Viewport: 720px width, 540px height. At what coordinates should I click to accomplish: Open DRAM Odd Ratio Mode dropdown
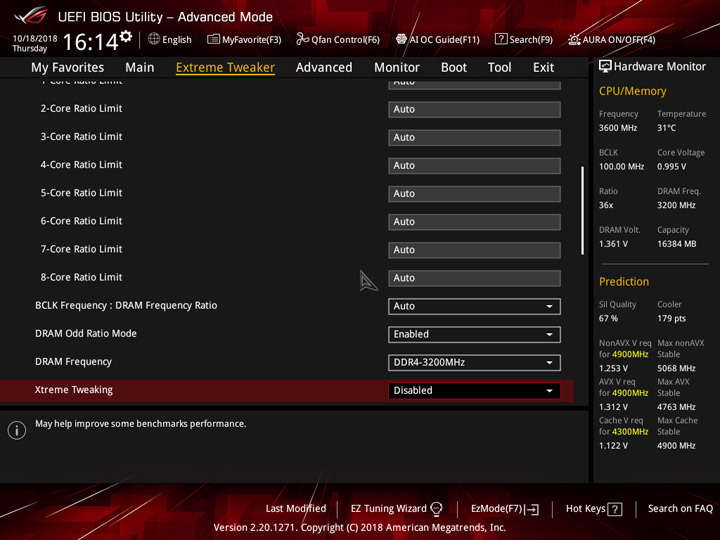[x=474, y=334]
